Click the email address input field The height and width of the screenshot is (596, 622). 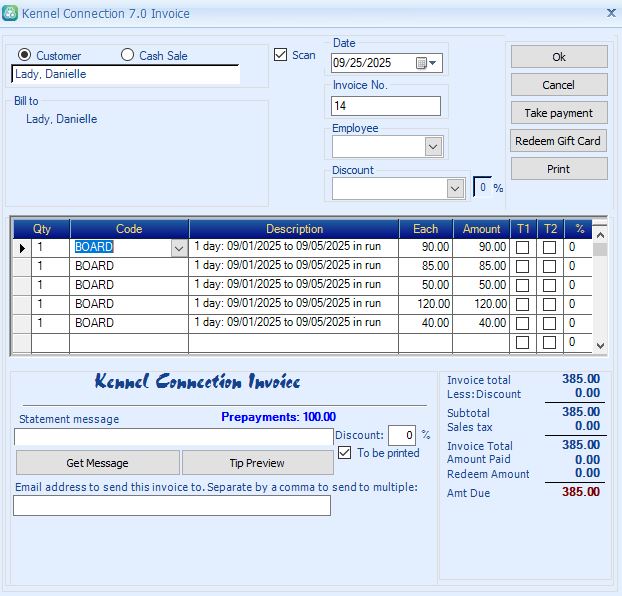tap(172, 506)
